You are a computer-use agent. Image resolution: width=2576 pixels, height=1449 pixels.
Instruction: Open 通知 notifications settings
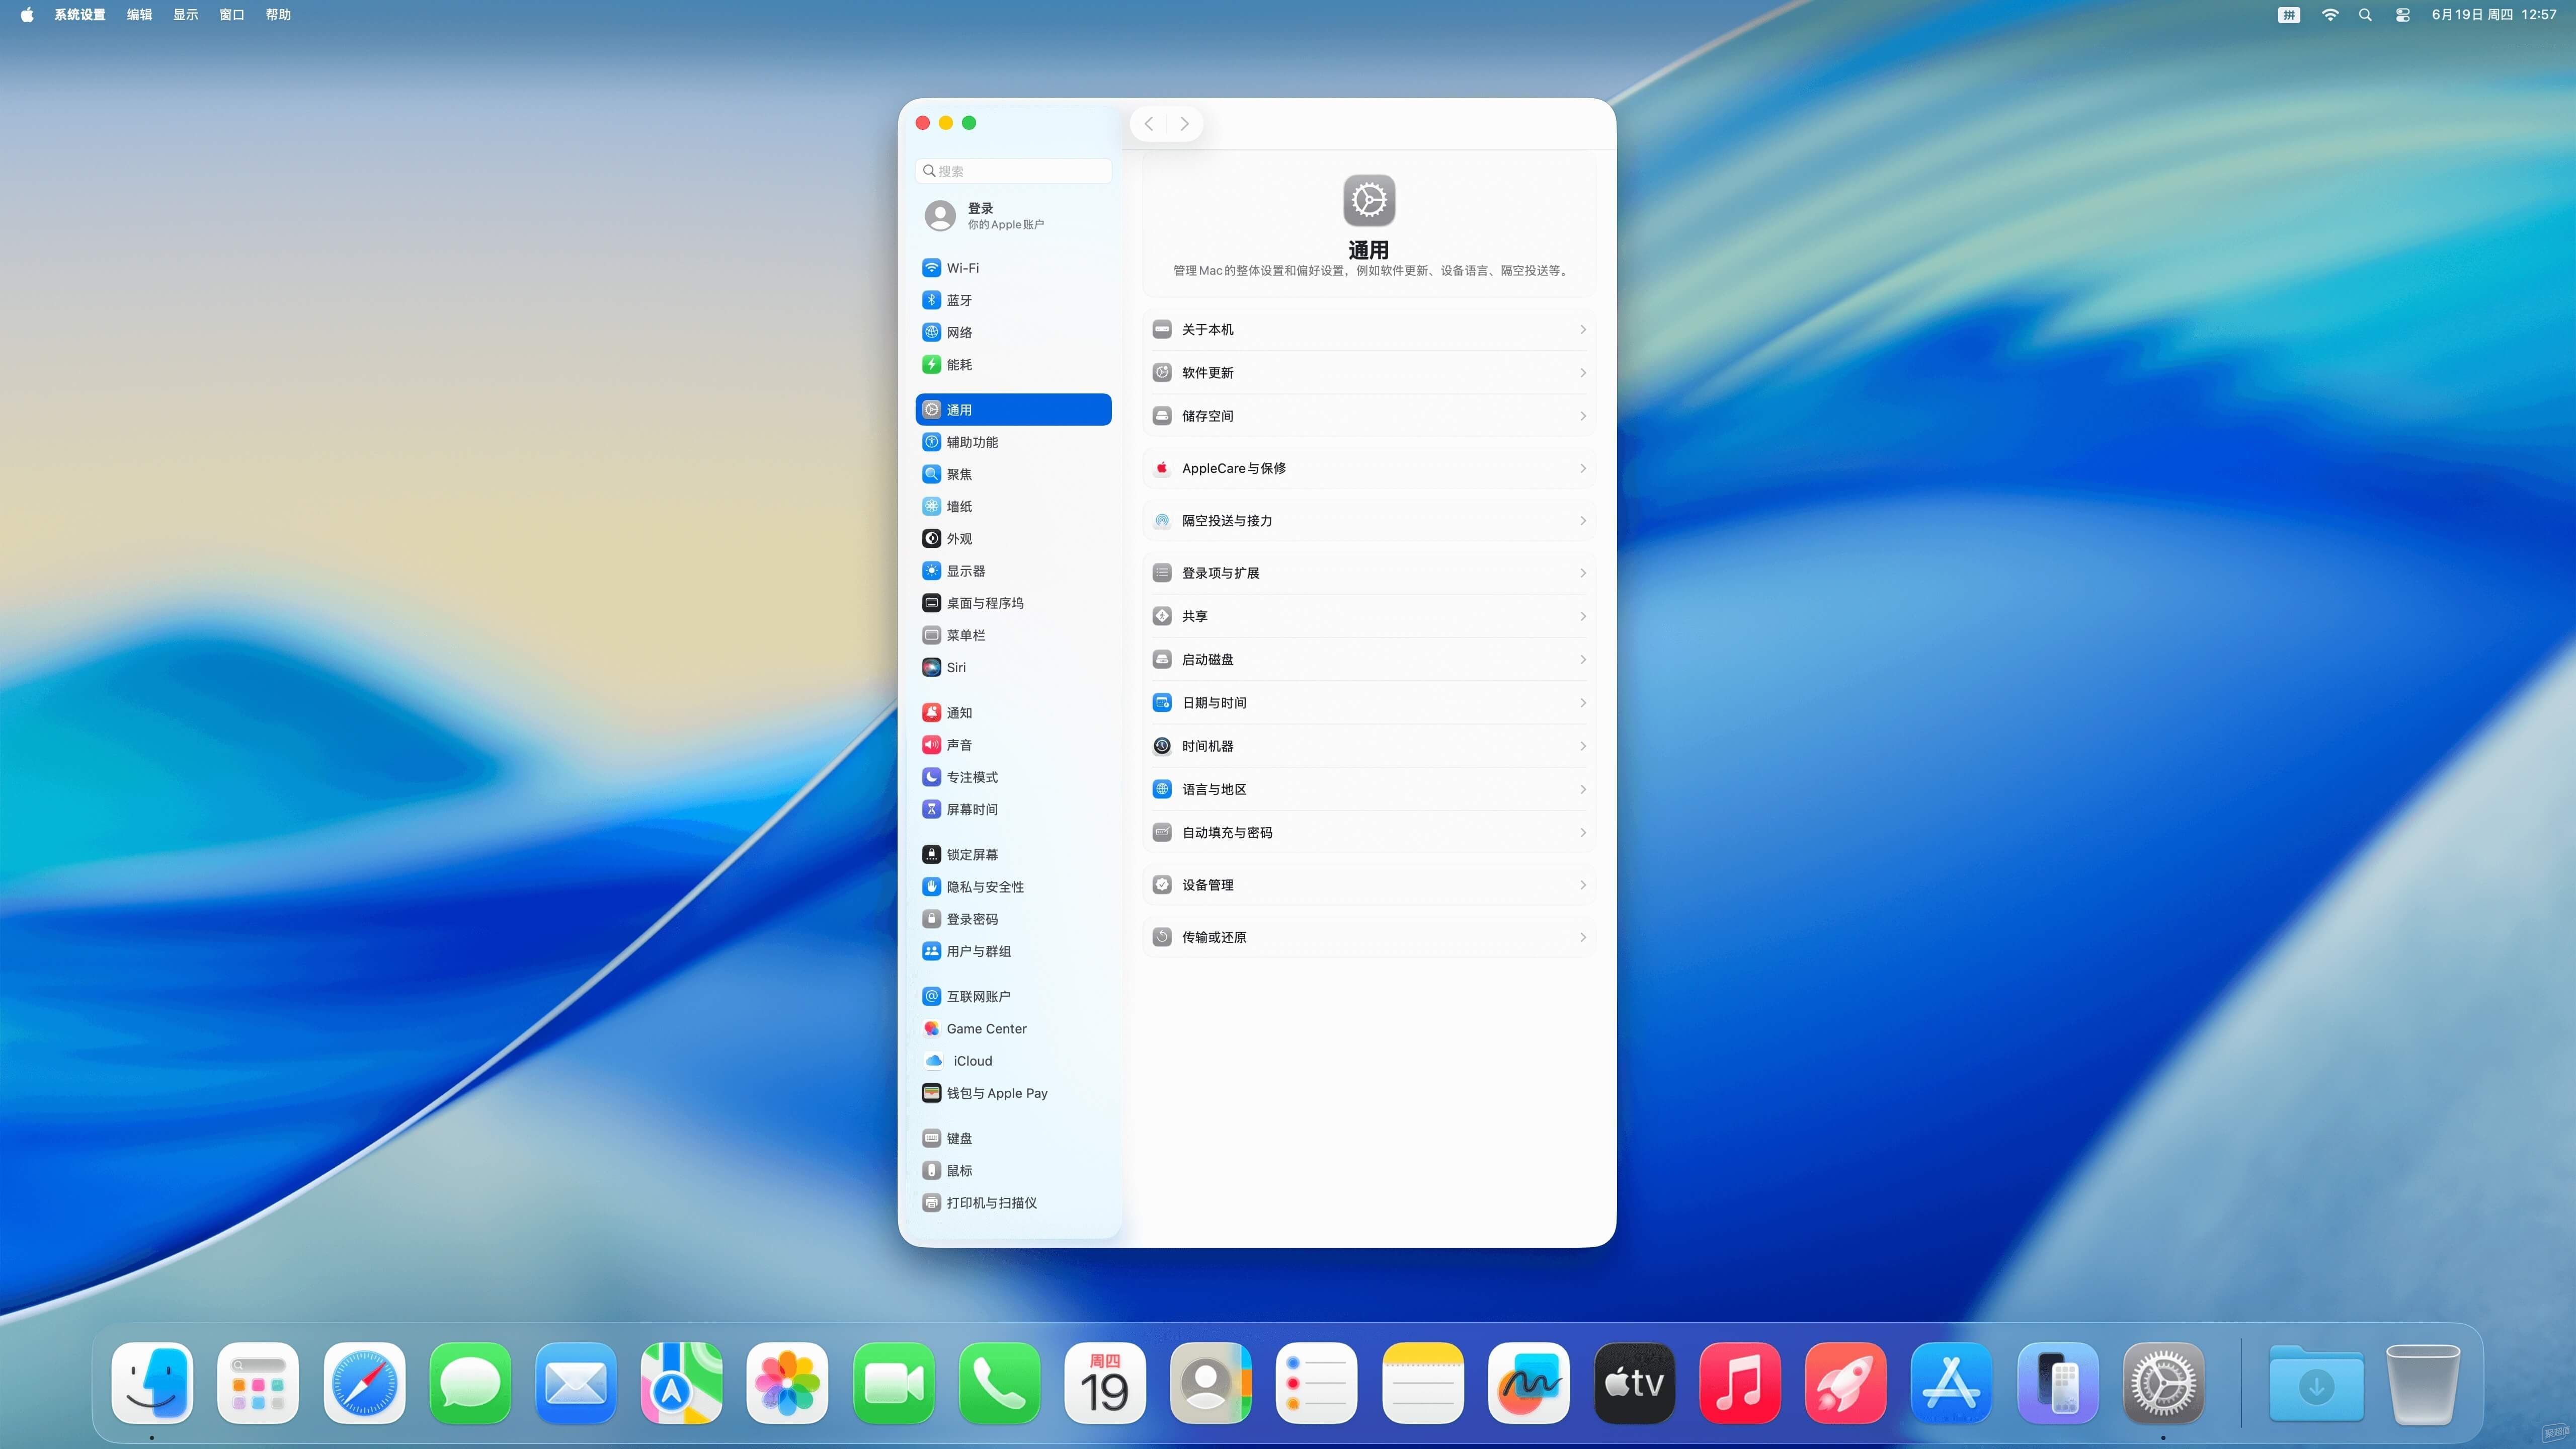tap(1012, 713)
